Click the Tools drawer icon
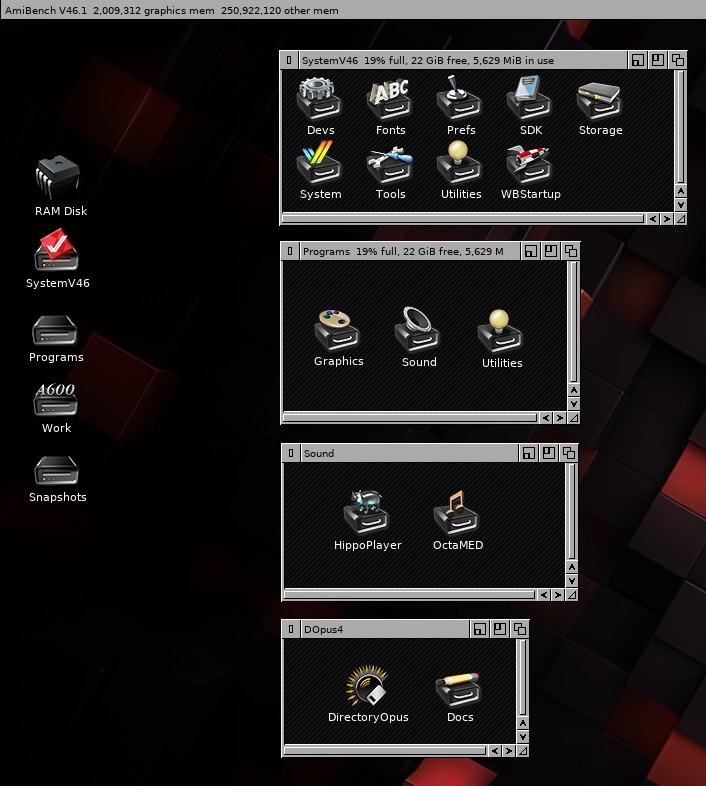Image resolution: width=706 pixels, height=786 pixels. coord(390,164)
